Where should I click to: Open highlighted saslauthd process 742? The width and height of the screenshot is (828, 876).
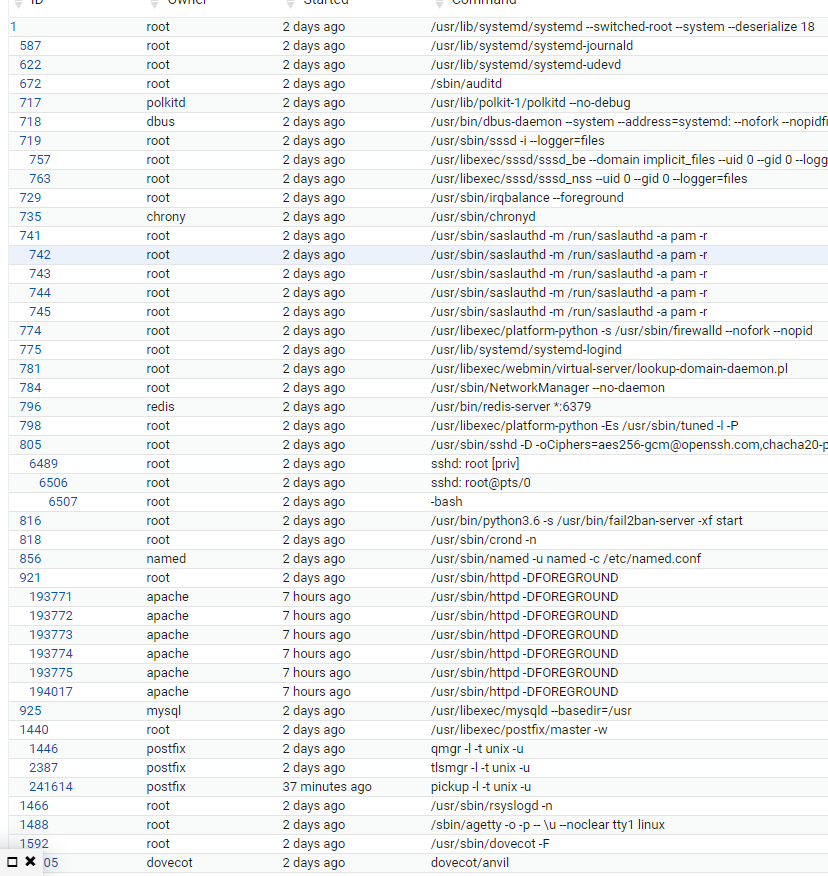pos(40,255)
